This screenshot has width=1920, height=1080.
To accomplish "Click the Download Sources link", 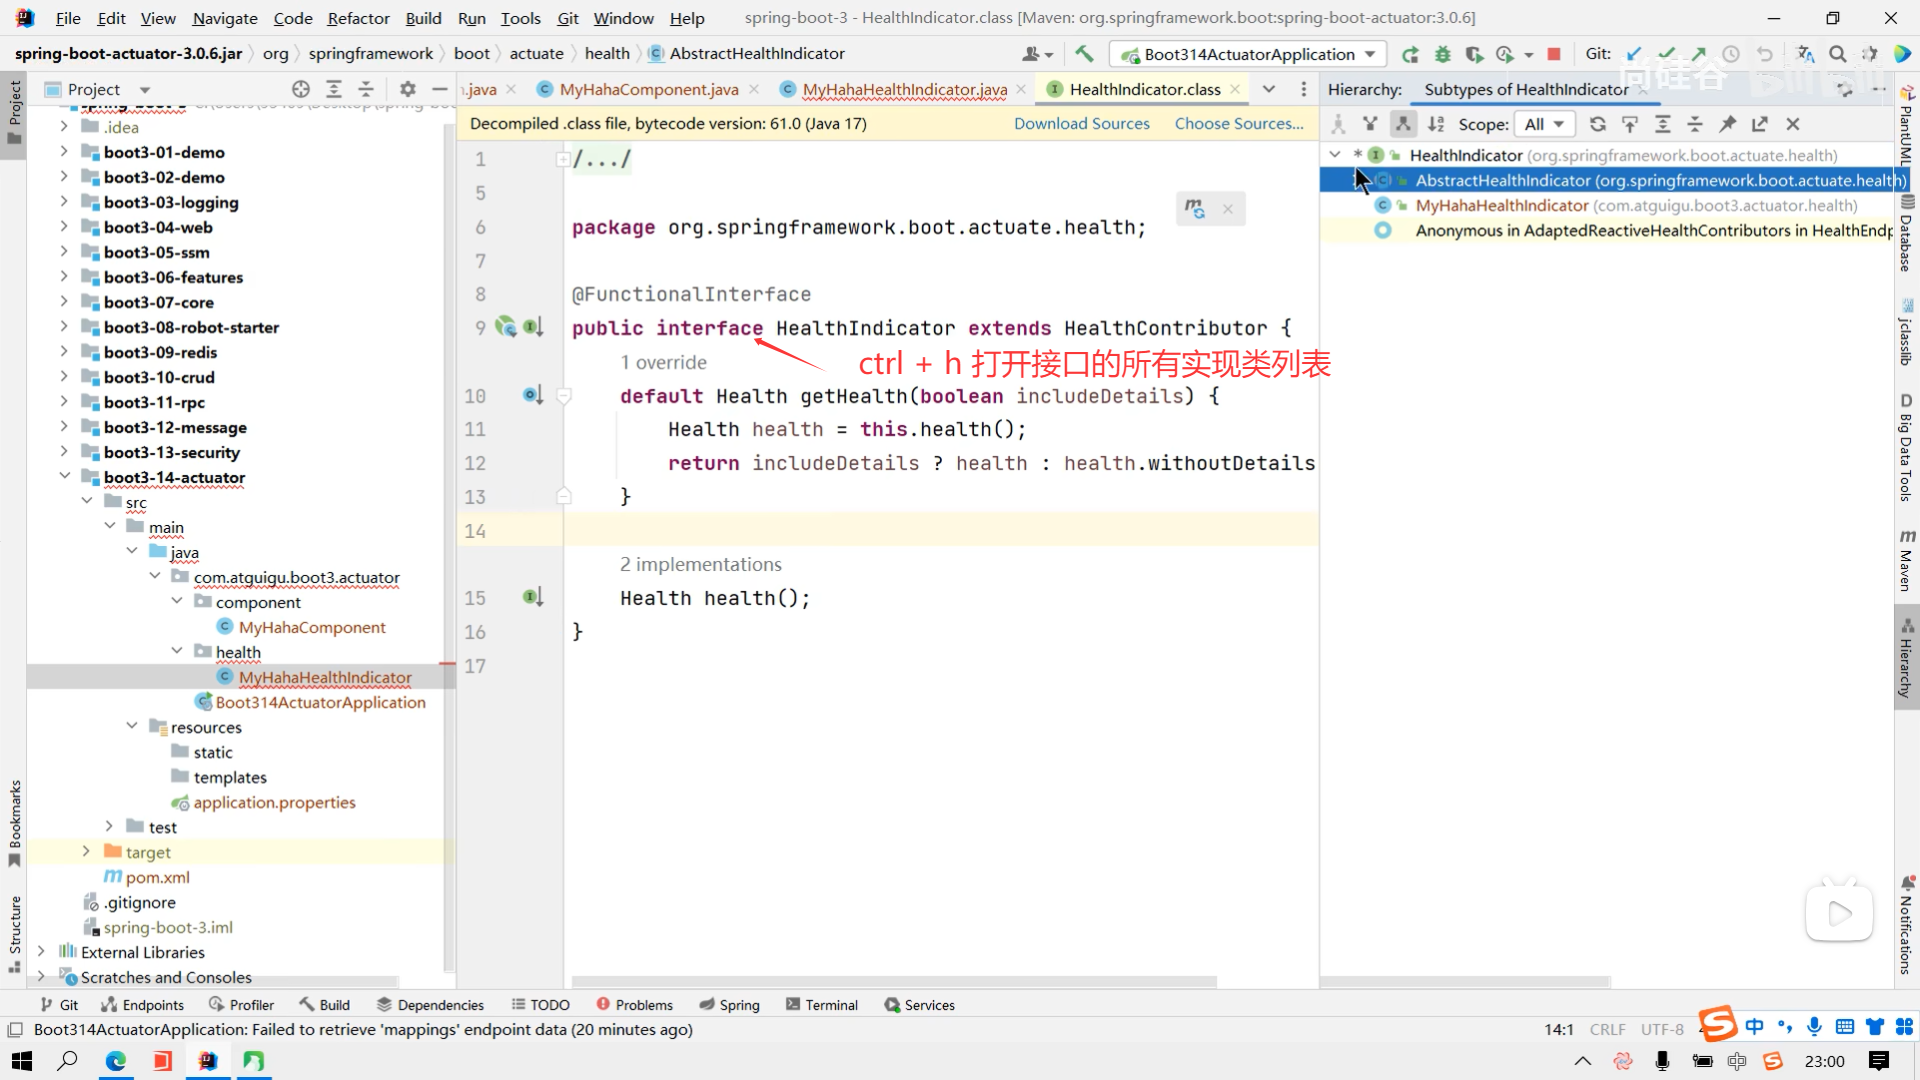I will 1081,123.
